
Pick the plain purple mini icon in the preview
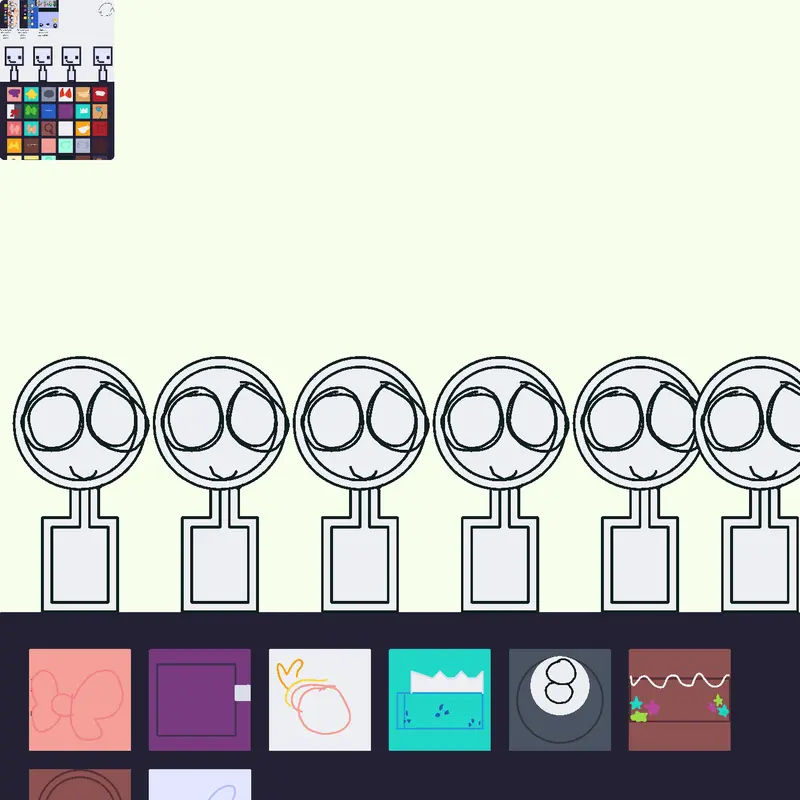point(65,111)
